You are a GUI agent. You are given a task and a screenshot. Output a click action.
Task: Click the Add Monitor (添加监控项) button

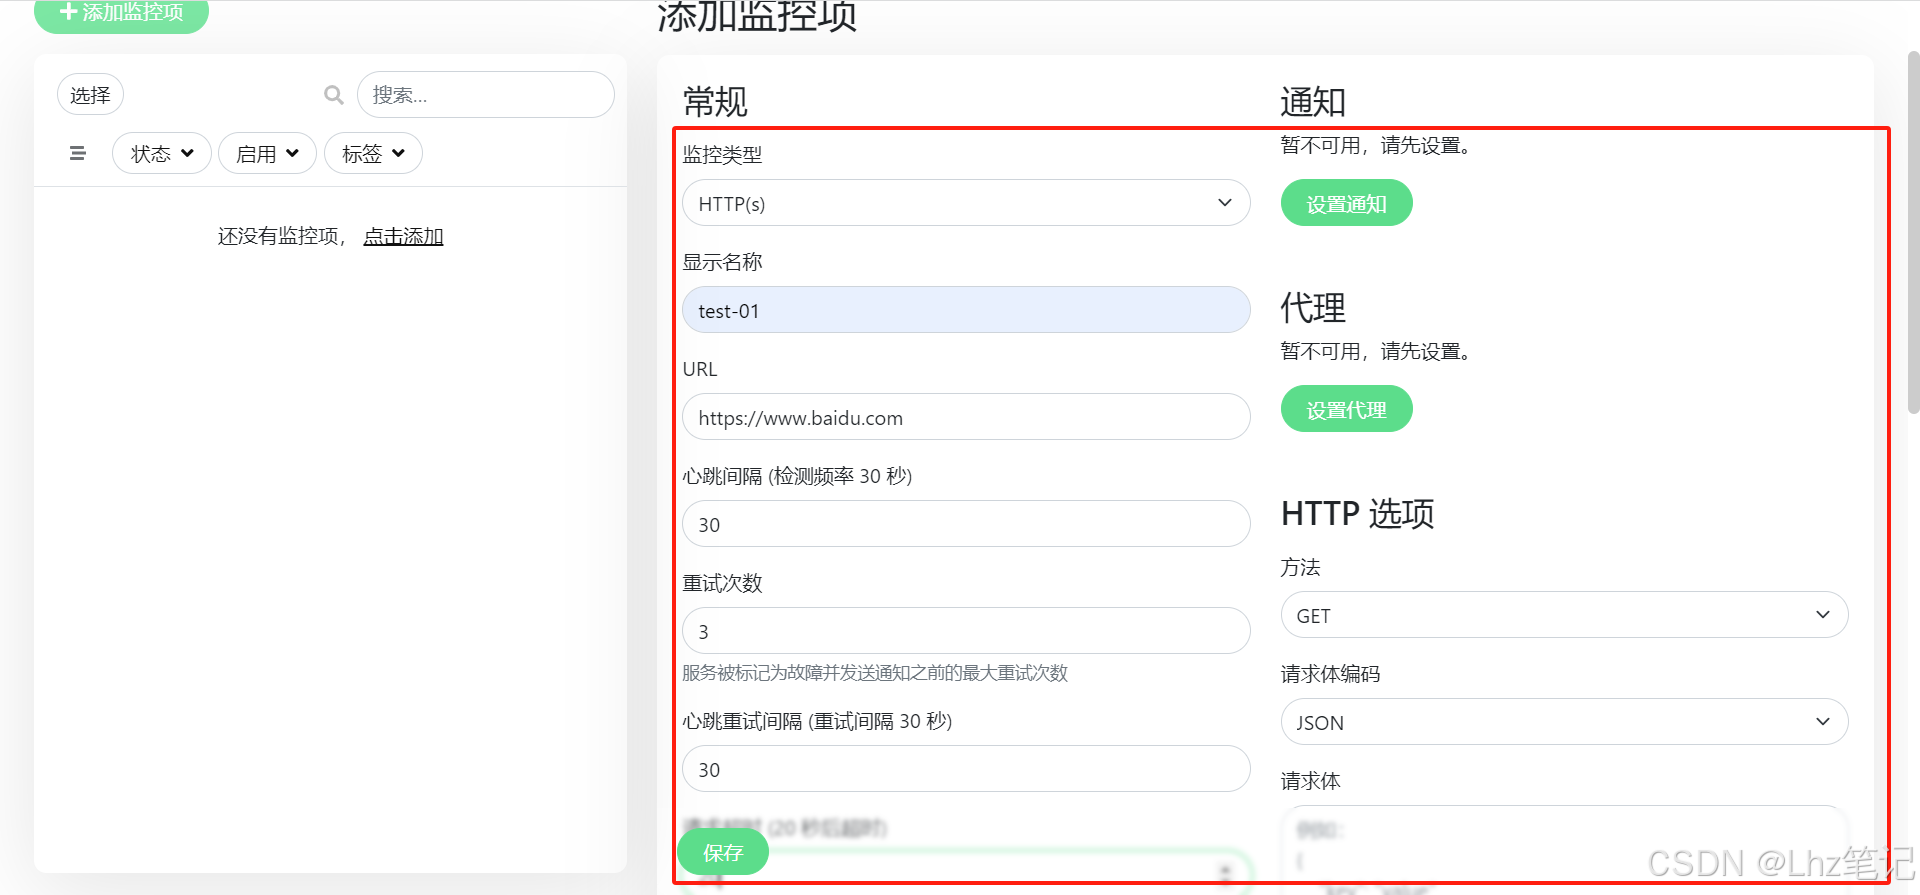[121, 13]
